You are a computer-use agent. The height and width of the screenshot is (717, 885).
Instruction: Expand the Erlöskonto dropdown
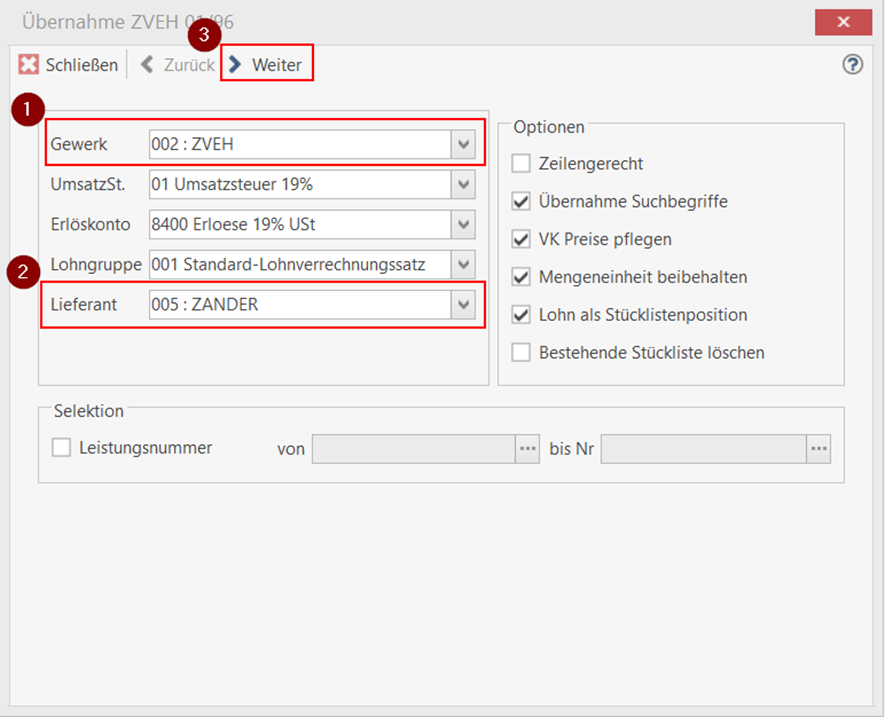pyautogui.click(x=463, y=225)
